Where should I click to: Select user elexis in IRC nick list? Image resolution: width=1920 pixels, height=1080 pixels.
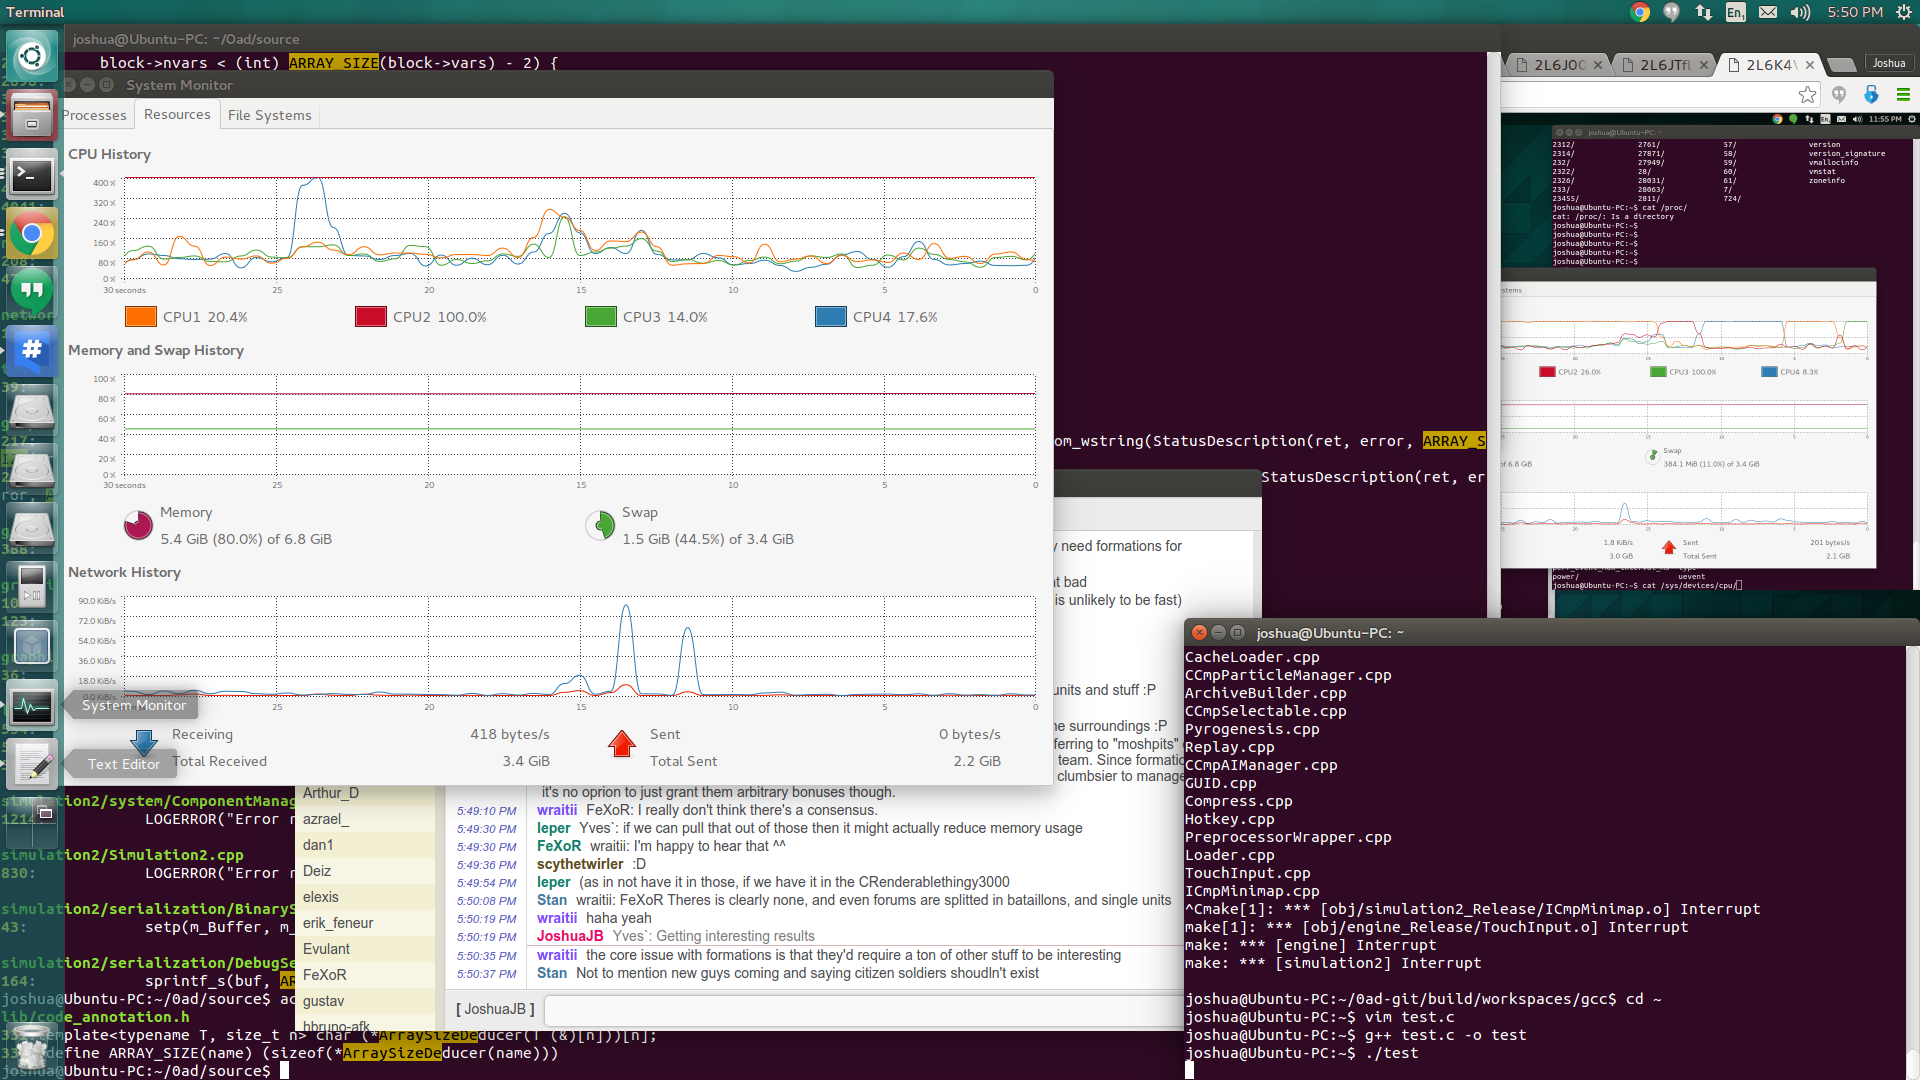[365, 897]
